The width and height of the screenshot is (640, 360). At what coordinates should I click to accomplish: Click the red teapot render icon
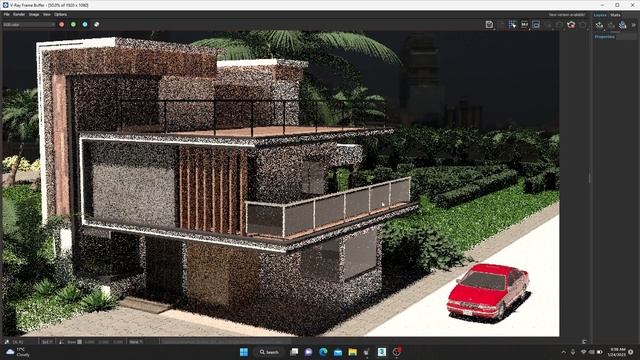point(571,25)
